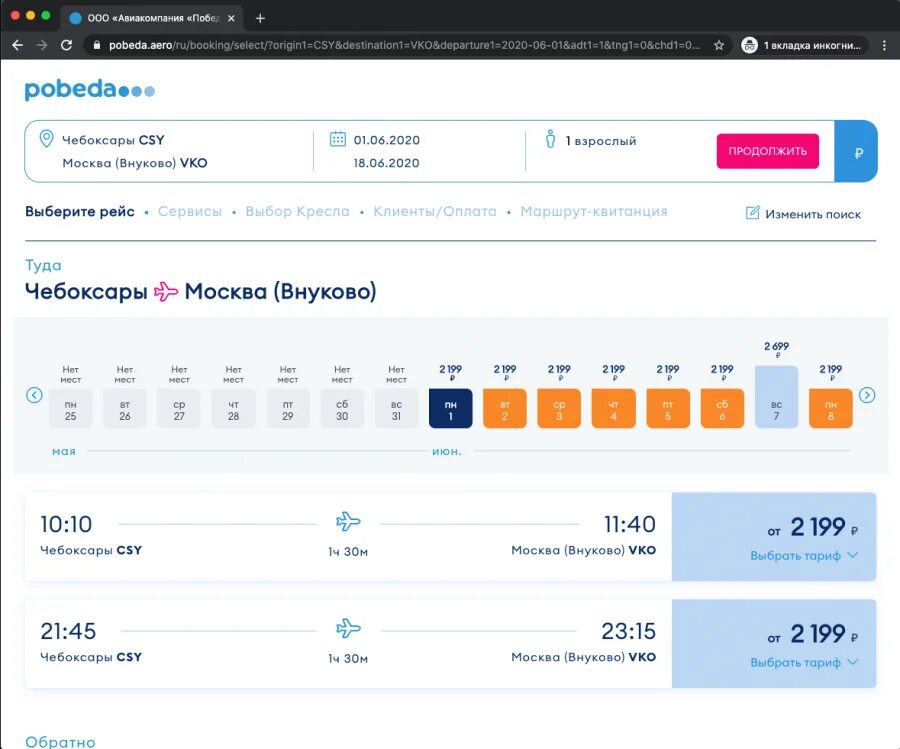900x749 pixels.
Task: Click the calendar icon near dates
Action: (x=338, y=139)
